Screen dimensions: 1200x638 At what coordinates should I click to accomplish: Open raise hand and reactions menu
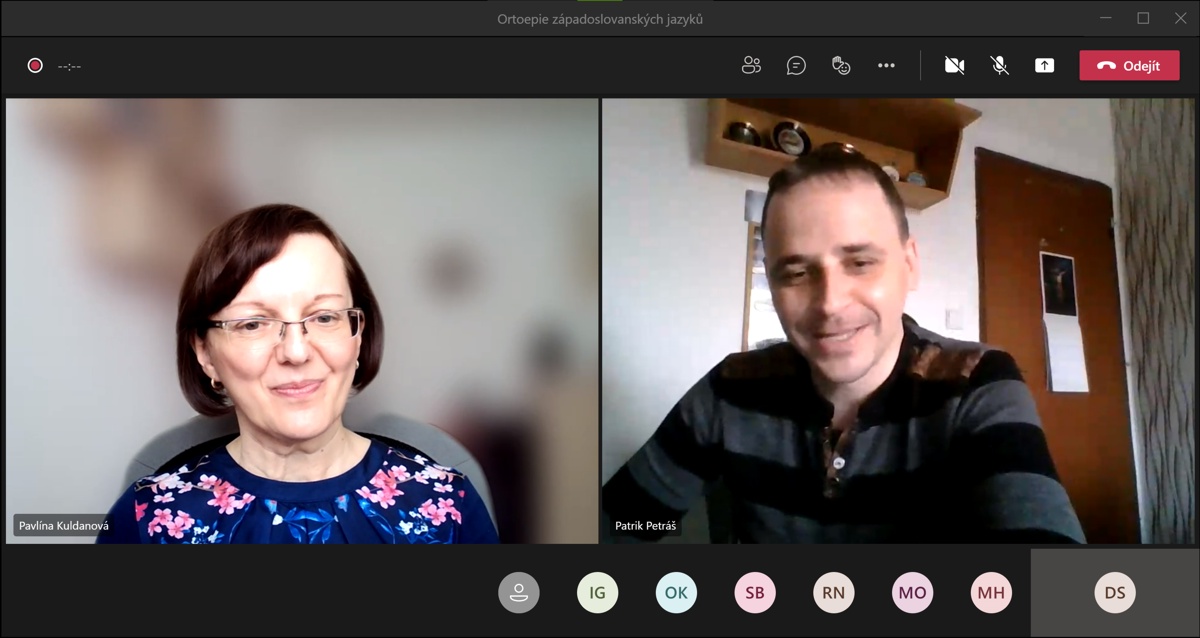click(841, 66)
